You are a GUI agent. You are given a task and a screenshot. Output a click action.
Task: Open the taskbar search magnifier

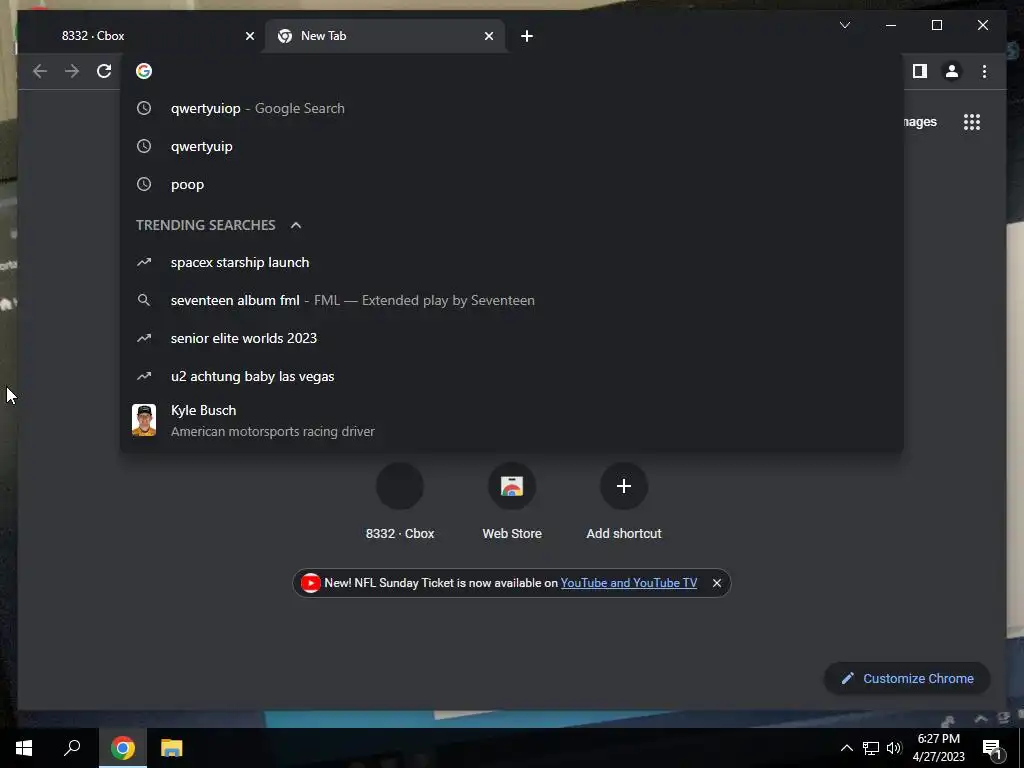(x=72, y=748)
